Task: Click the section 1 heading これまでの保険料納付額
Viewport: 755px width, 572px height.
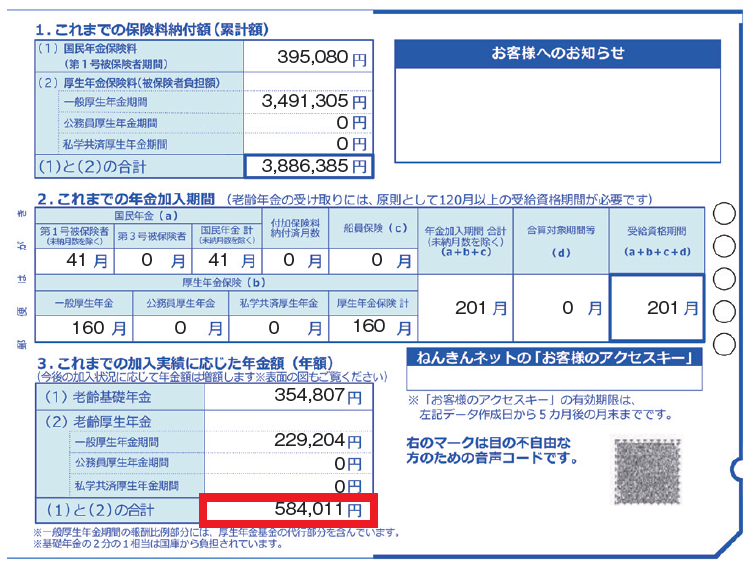Action: [x=152, y=30]
